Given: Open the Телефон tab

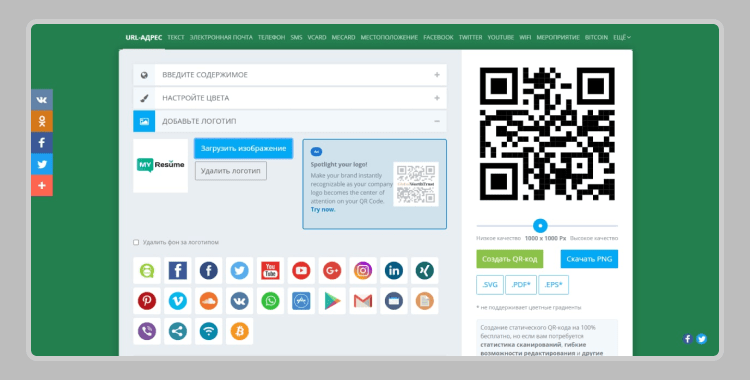Looking at the screenshot, I should (271, 37).
